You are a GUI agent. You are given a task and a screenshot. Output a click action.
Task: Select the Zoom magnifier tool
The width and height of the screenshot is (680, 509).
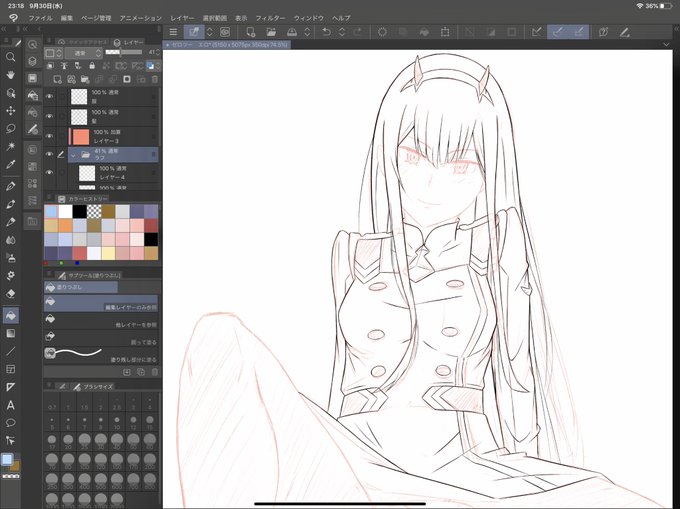click(x=10, y=57)
